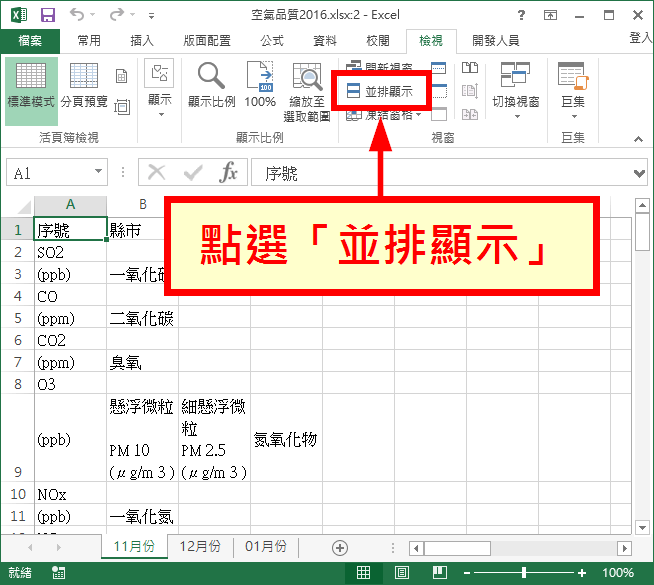
Task: Open the Quick Access Toolbar customize arrow
Action: (151, 16)
